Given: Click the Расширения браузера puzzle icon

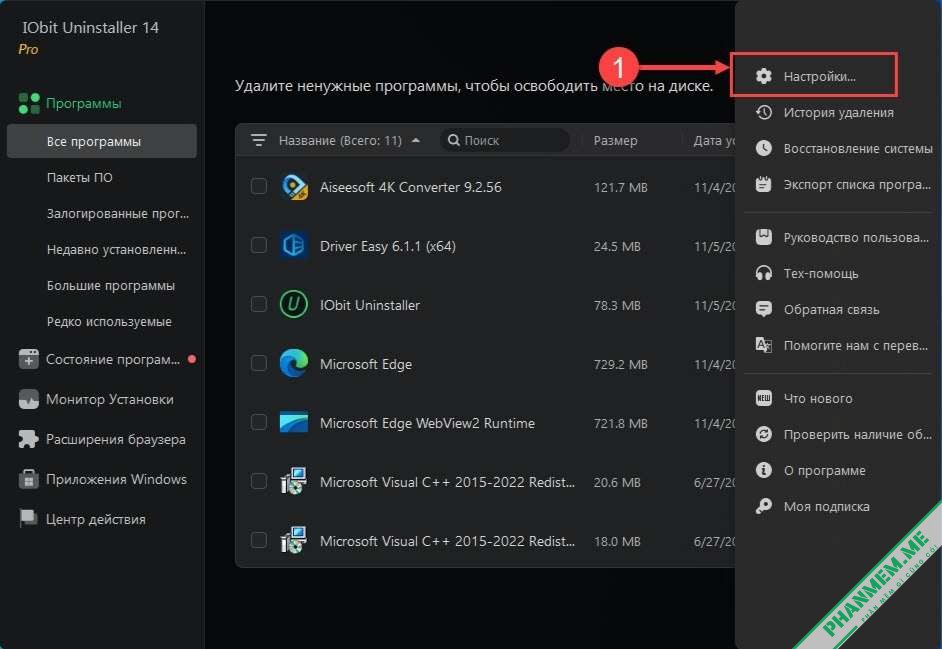Looking at the screenshot, I should point(28,439).
